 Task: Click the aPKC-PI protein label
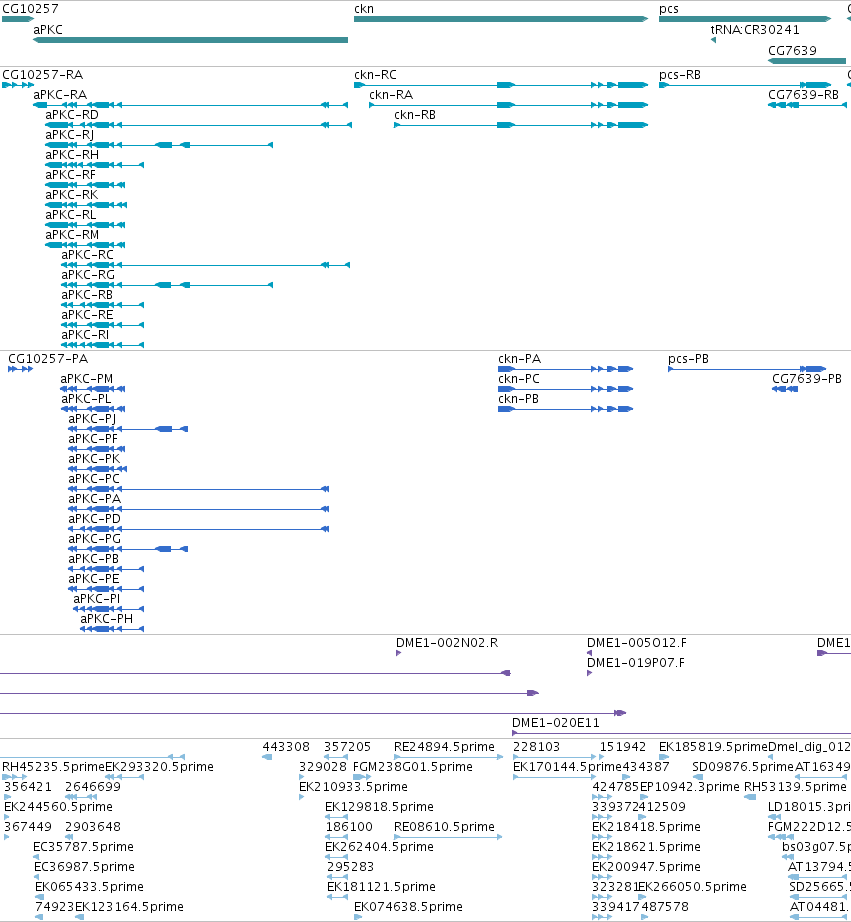(96, 599)
